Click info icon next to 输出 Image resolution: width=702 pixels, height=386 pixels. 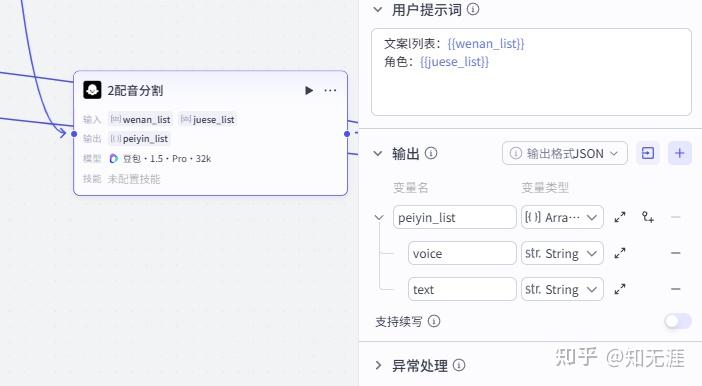point(431,153)
